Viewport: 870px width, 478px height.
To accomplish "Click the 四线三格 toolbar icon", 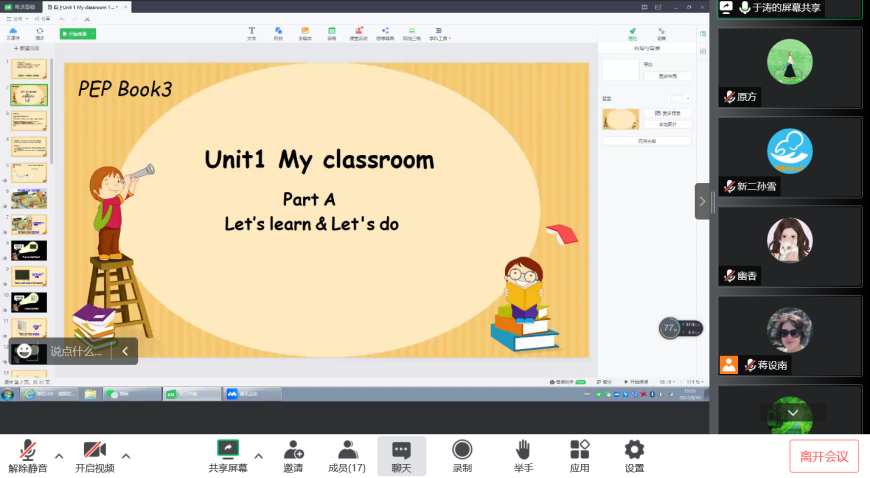I will (x=412, y=33).
